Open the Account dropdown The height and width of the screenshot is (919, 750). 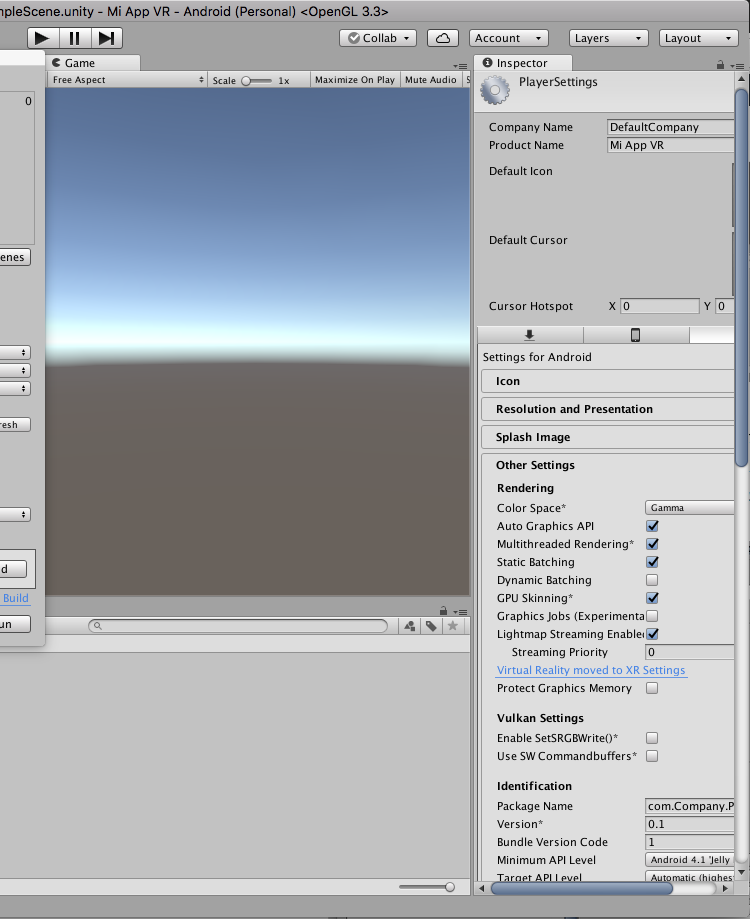coord(509,38)
